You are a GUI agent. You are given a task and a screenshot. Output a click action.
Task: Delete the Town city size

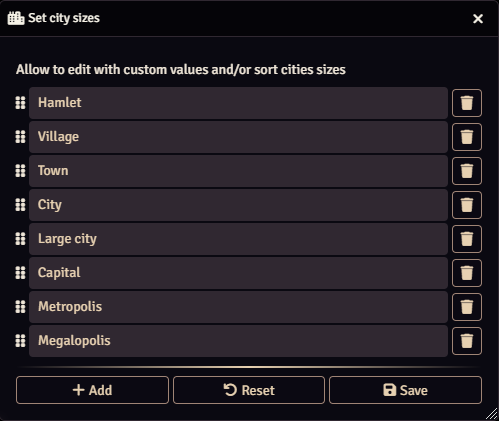coord(467,171)
